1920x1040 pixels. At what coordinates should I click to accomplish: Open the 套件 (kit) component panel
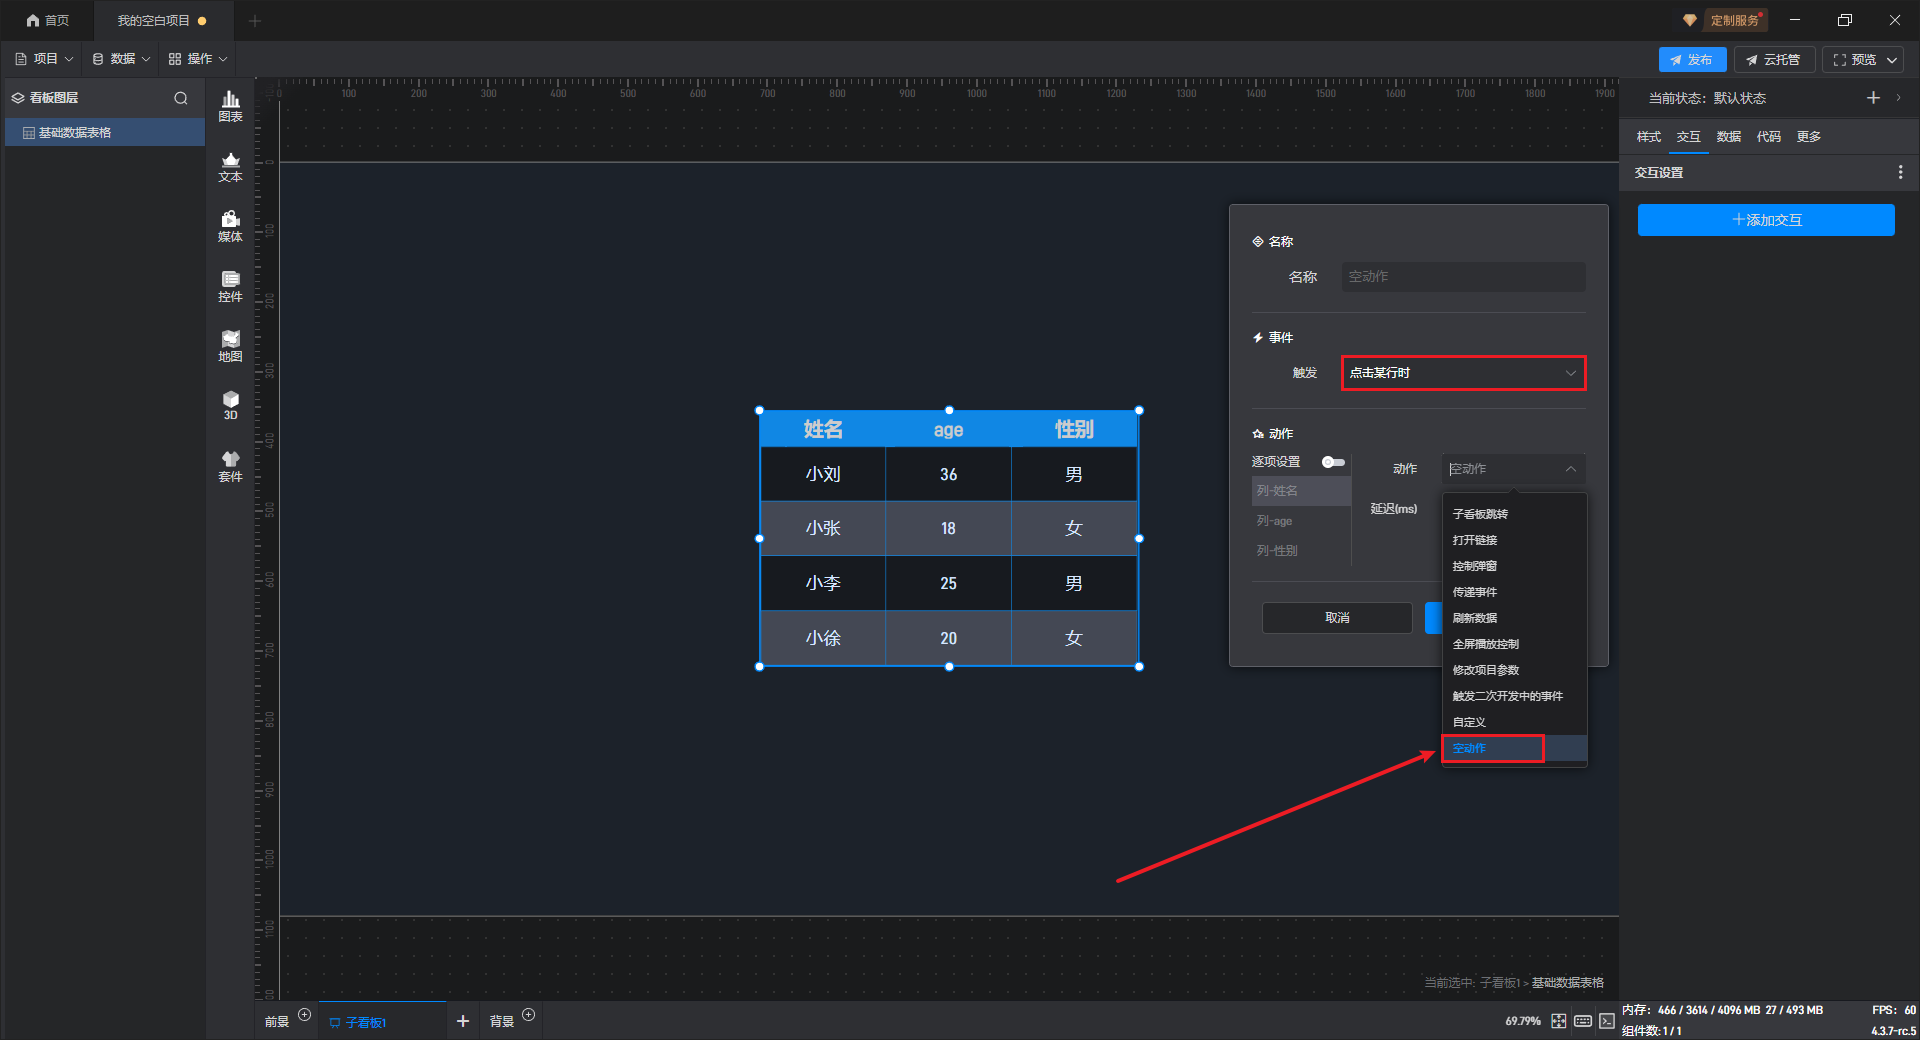tap(230, 466)
